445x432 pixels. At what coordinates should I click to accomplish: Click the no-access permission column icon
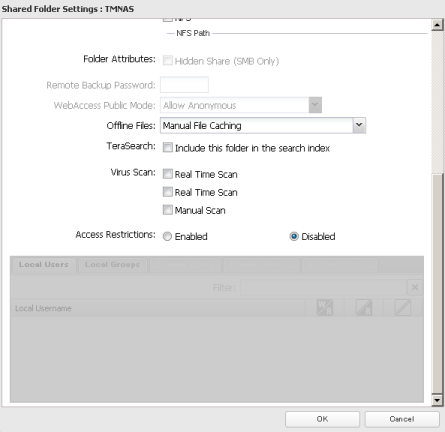point(403,307)
